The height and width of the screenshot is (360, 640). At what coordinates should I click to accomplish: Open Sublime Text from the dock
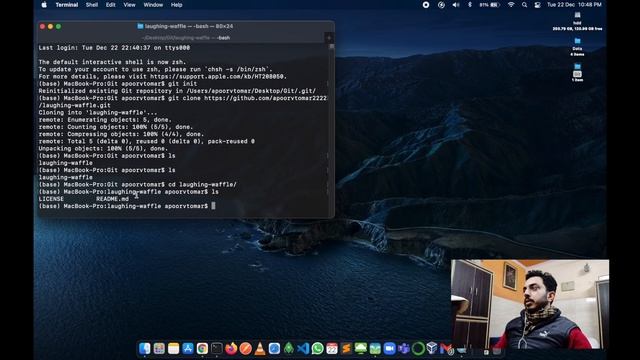tap(346, 349)
